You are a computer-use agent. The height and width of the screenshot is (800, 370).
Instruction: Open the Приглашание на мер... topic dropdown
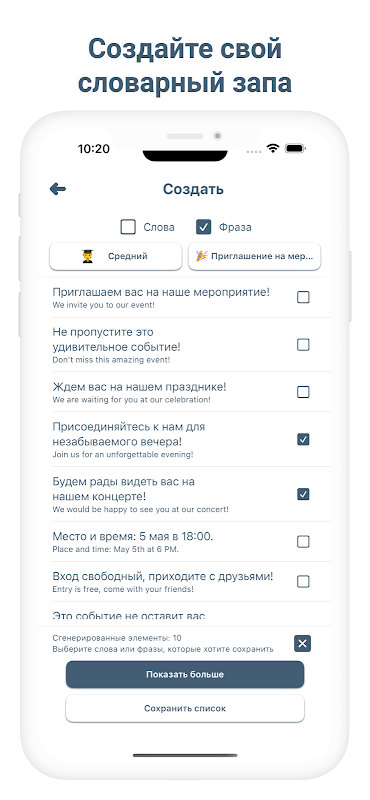click(254, 256)
